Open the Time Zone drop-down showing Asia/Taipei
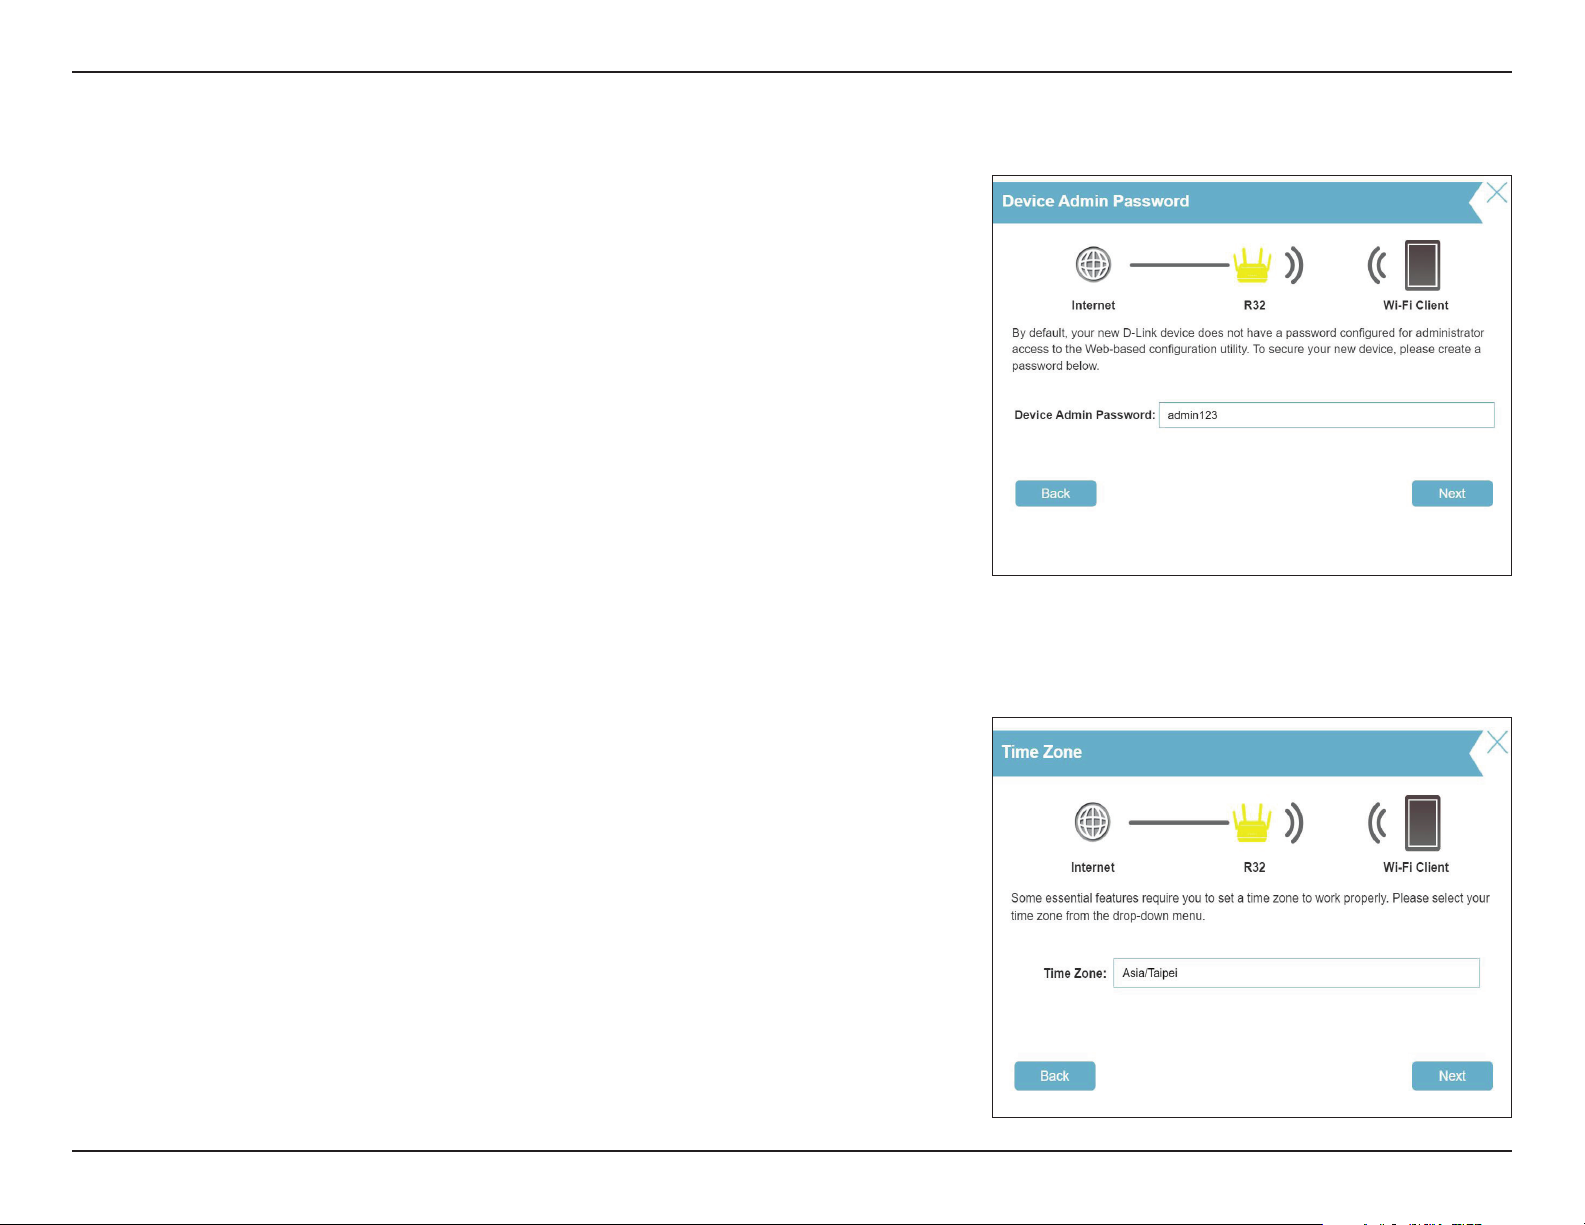The image size is (1585, 1225). [1296, 973]
